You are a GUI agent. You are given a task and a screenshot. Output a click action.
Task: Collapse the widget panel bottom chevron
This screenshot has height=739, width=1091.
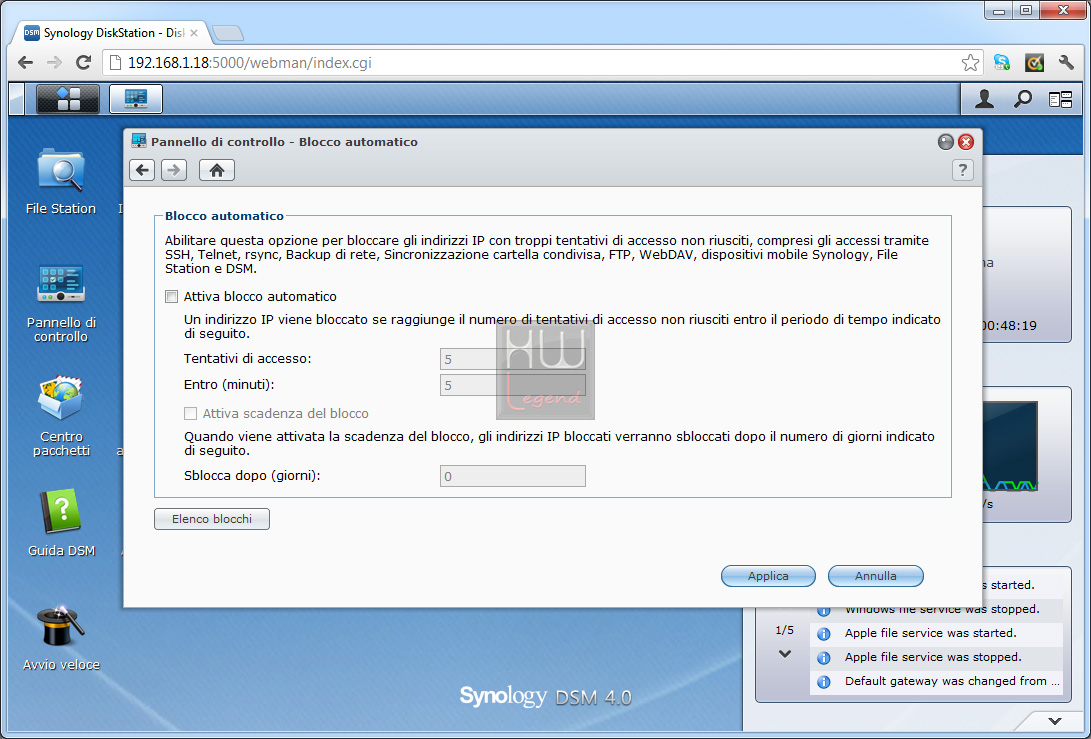[x=1055, y=721]
